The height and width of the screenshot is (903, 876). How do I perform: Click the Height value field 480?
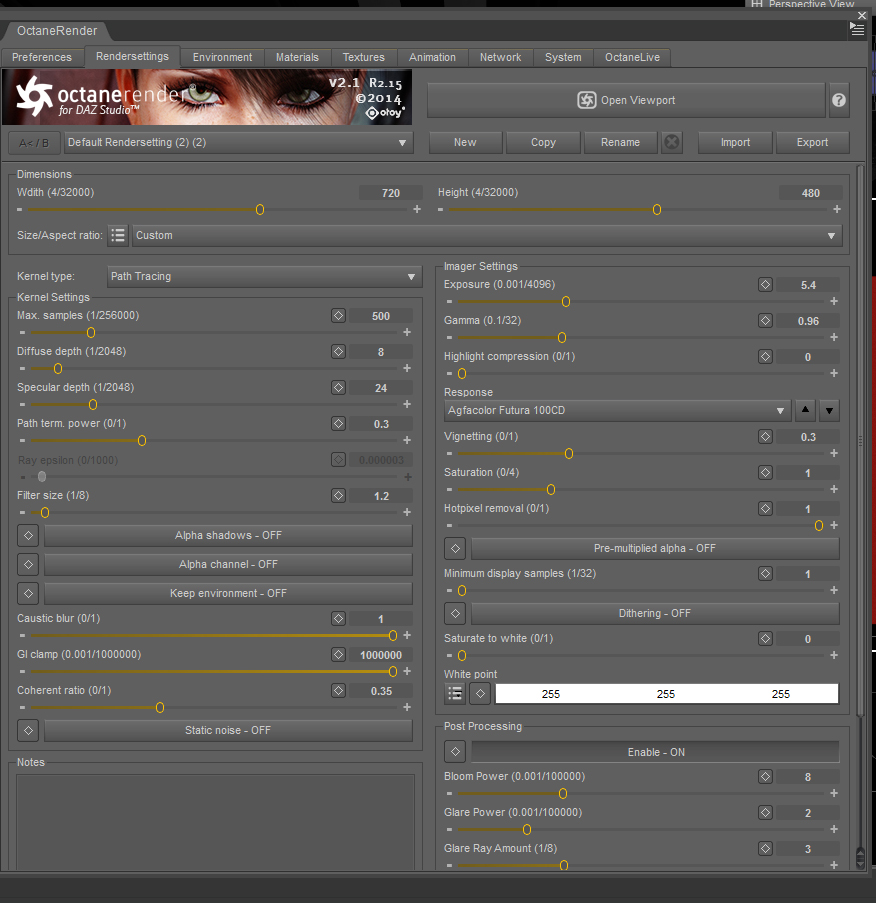(810, 193)
